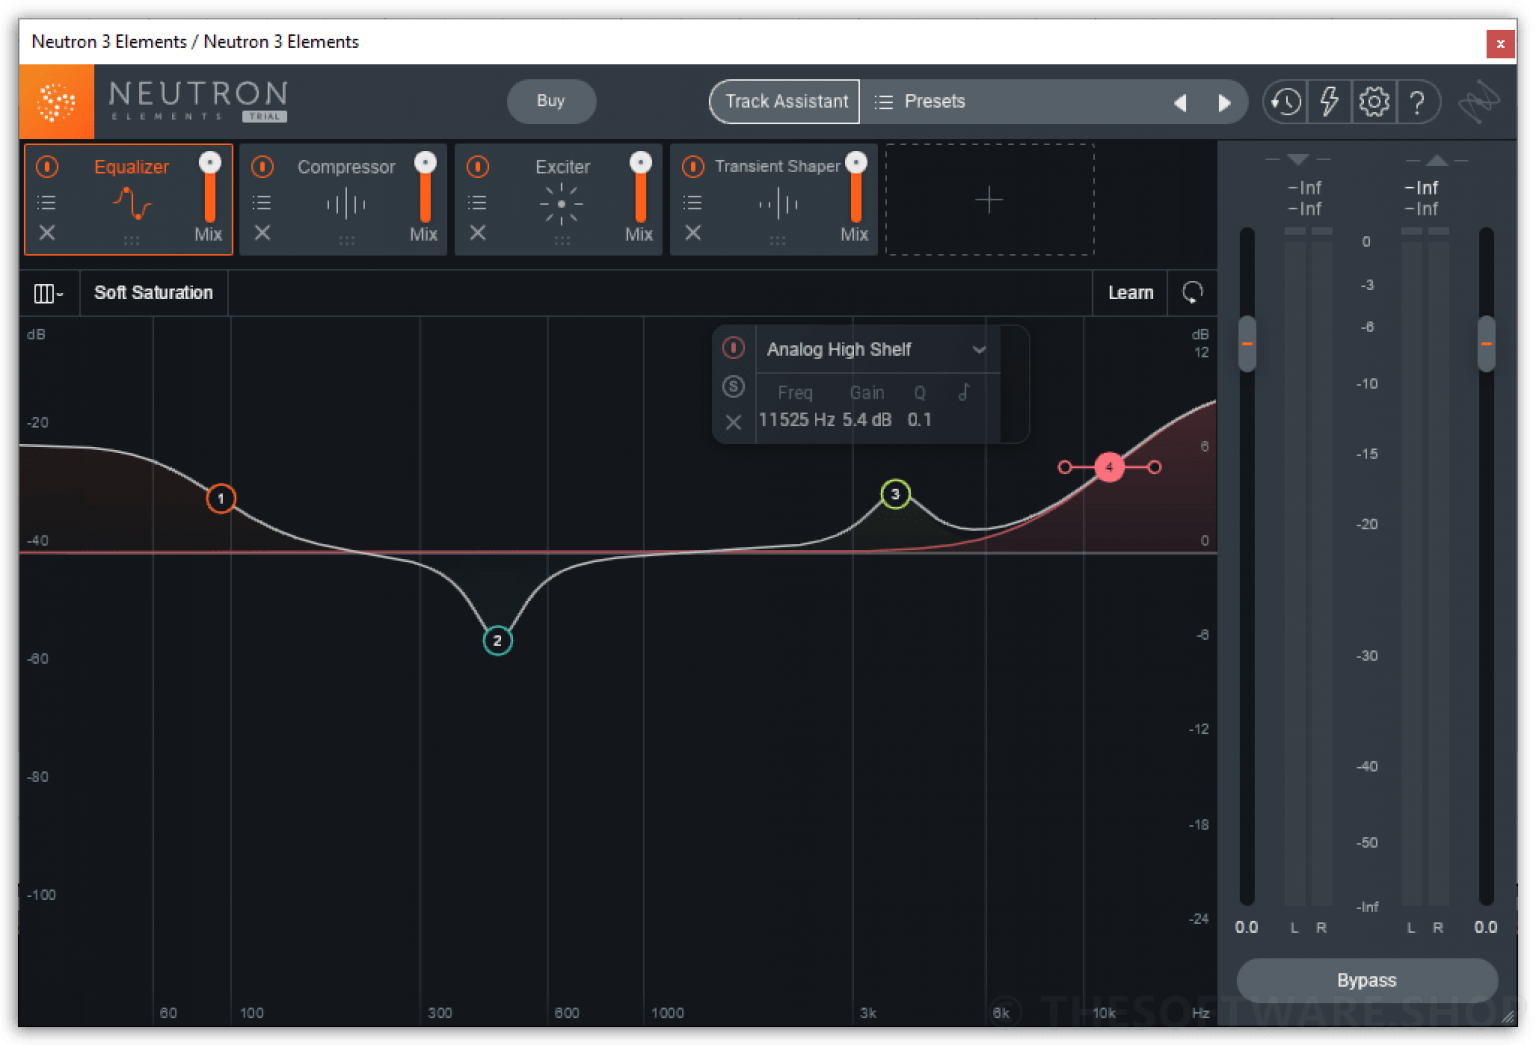Image resolution: width=1536 pixels, height=1045 pixels.
Task: Click the Transient Shaper module label
Action: [777, 166]
